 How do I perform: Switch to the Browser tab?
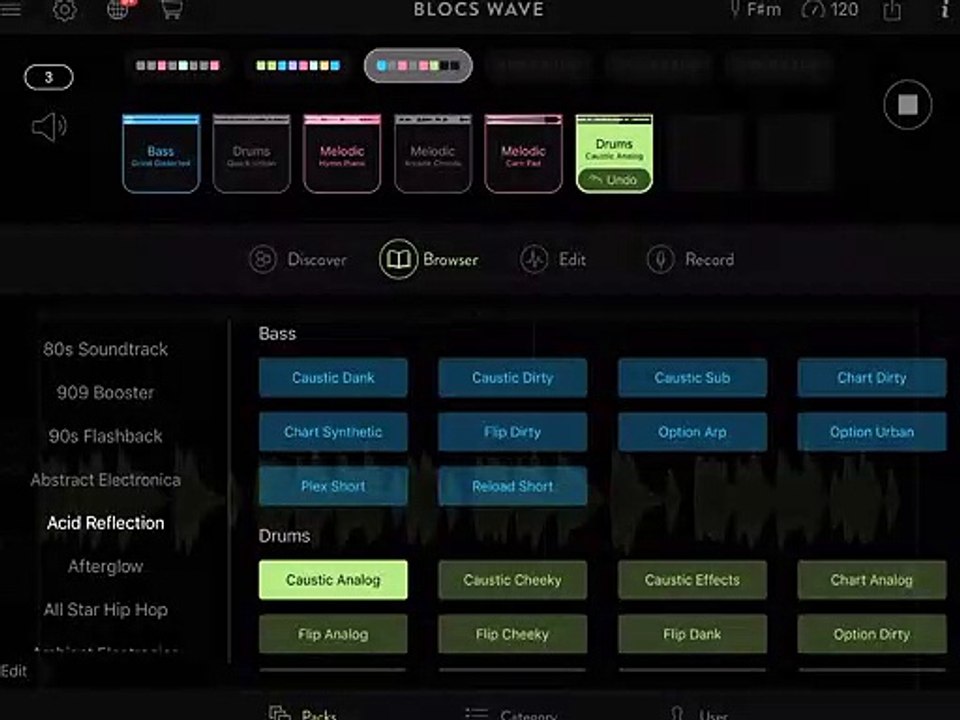pos(429,260)
